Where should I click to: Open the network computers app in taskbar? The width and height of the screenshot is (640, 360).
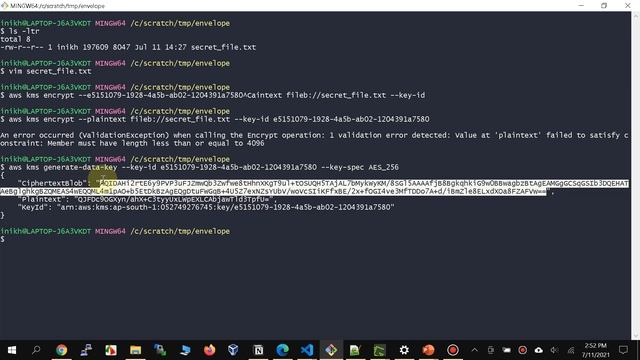86,350
